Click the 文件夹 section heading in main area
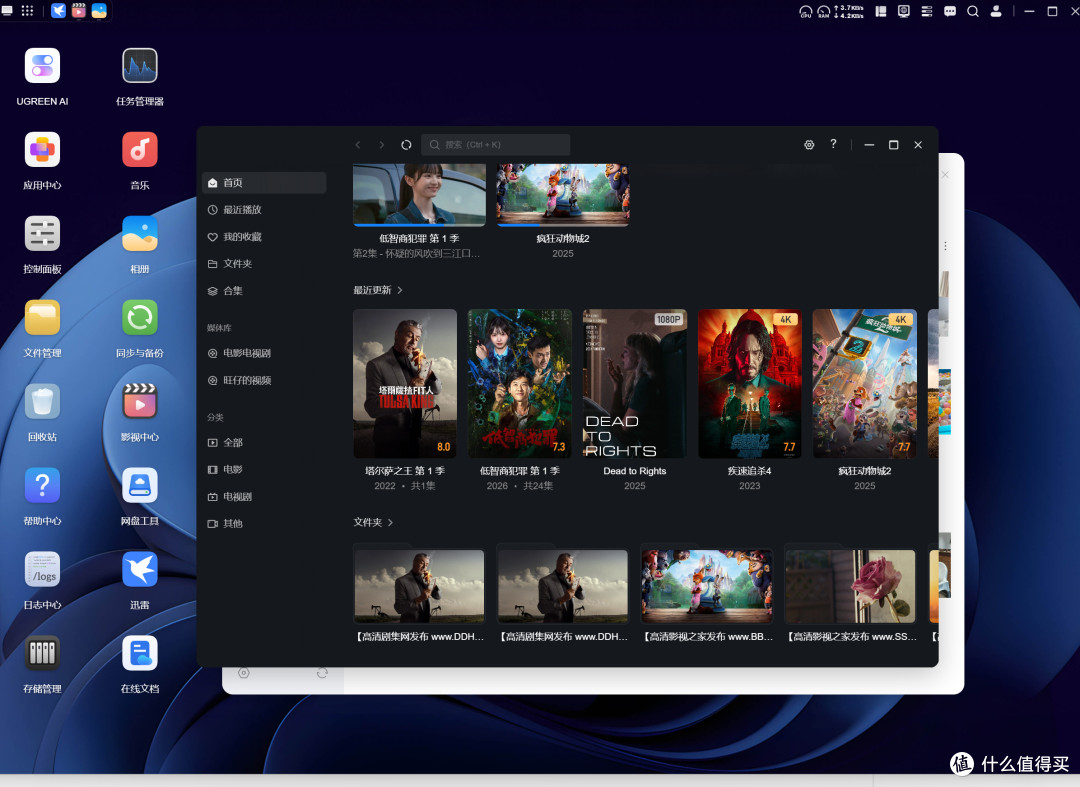 (x=368, y=523)
